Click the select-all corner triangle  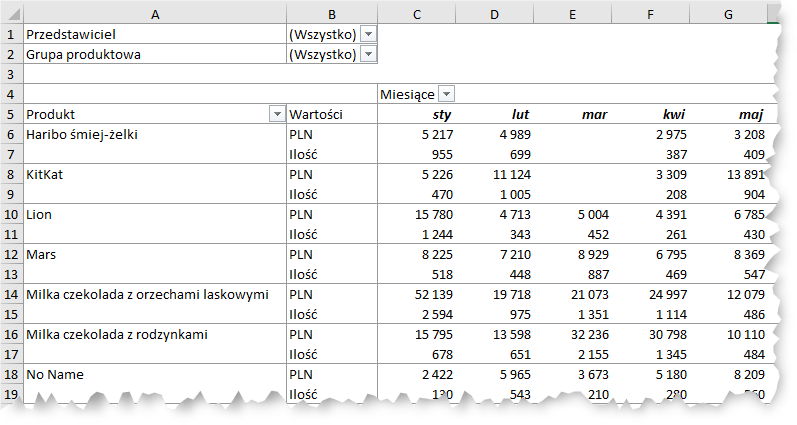tap(14, 15)
